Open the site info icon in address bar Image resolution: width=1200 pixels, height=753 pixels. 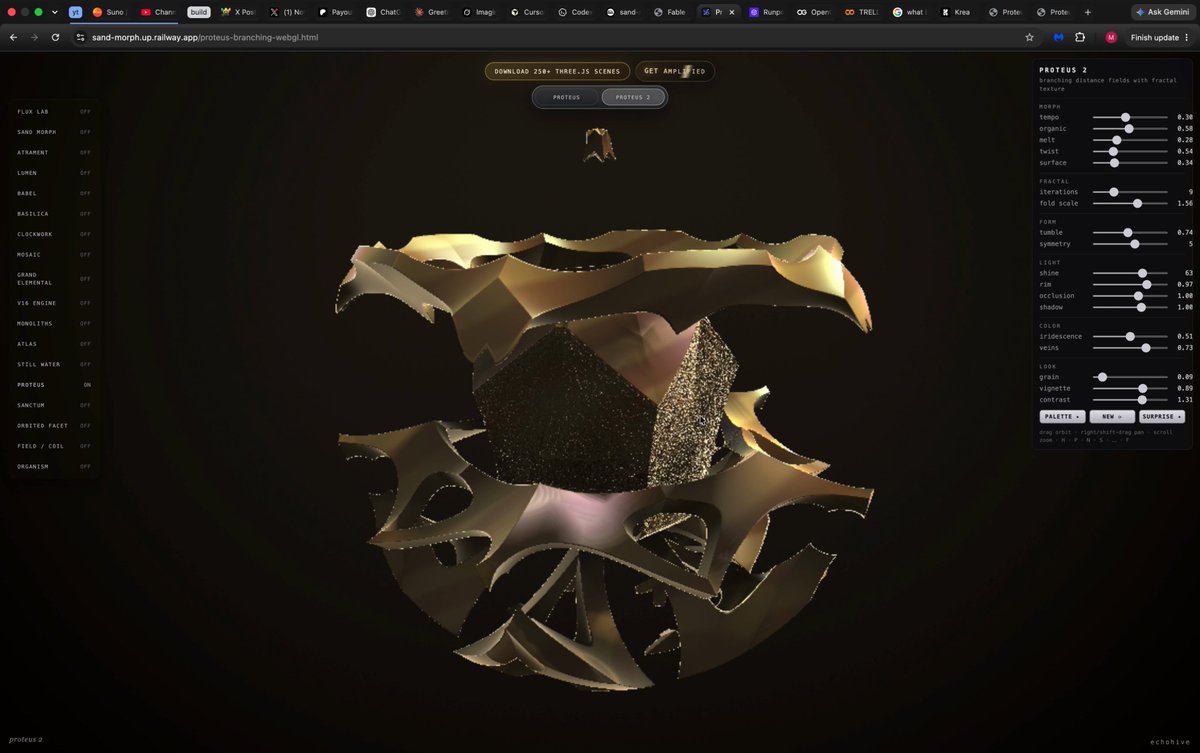click(x=81, y=37)
